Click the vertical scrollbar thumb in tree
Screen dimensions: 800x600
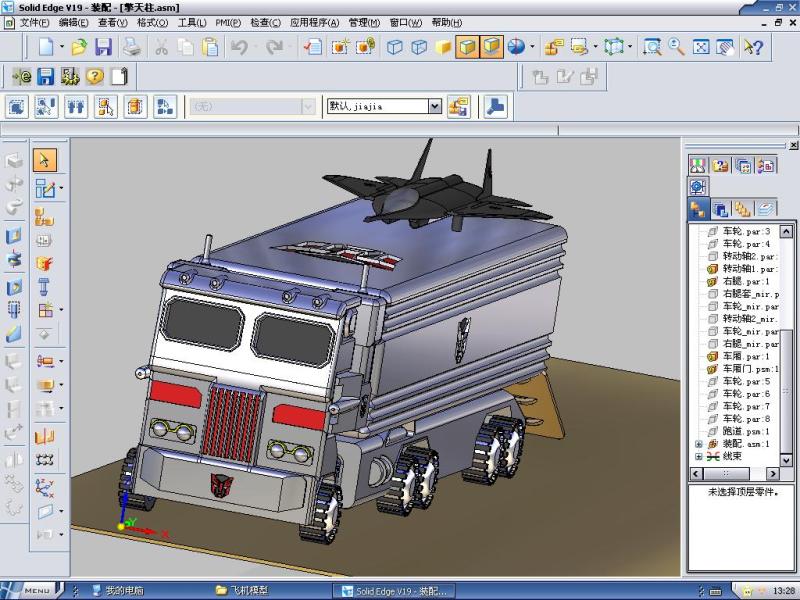pos(786,390)
